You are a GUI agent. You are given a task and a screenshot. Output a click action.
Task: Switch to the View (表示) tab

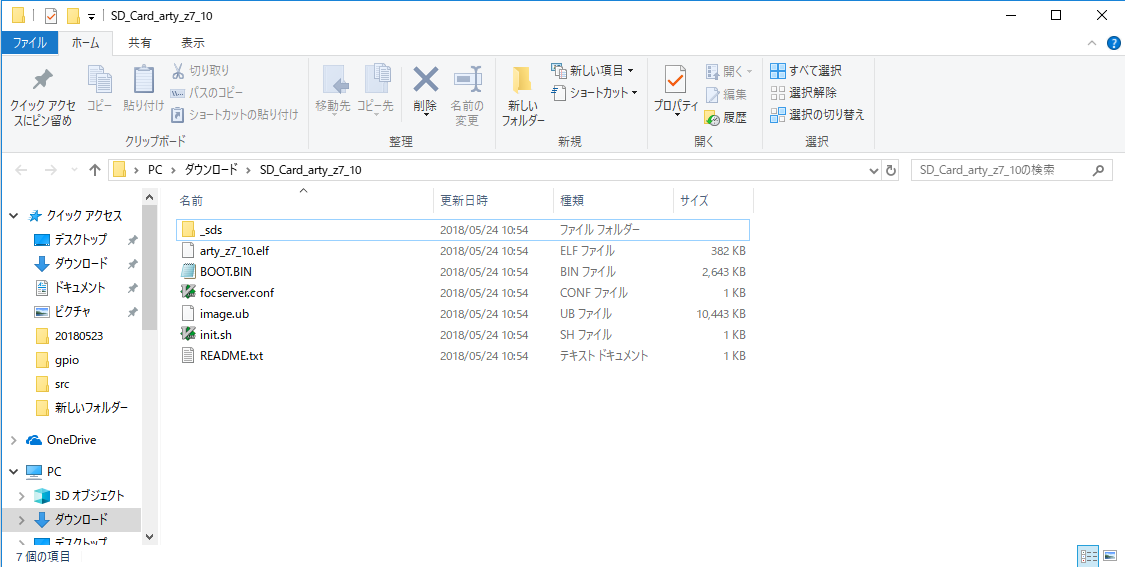pos(193,43)
